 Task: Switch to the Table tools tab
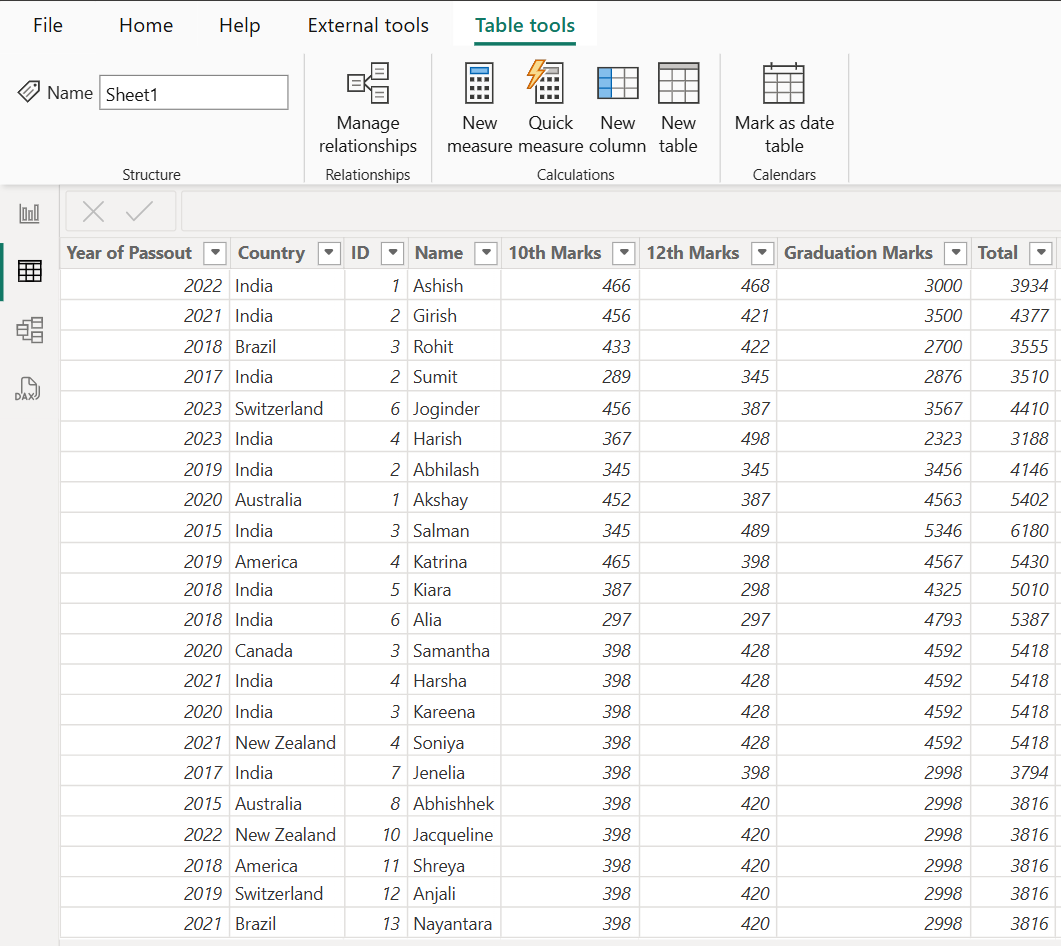524,25
